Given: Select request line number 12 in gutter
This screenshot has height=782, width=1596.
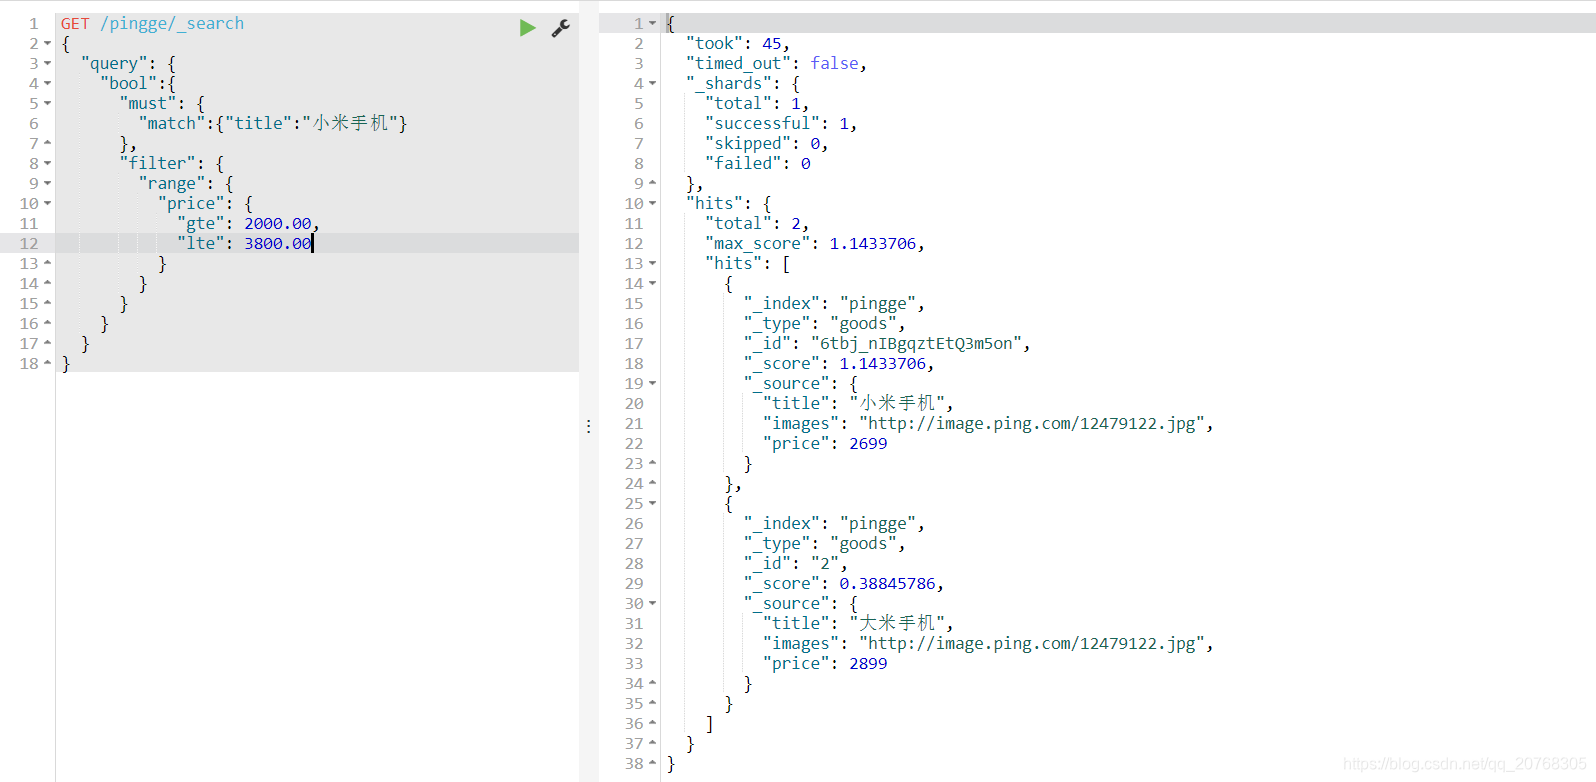Looking at the screenshot, I should [29, 244].
